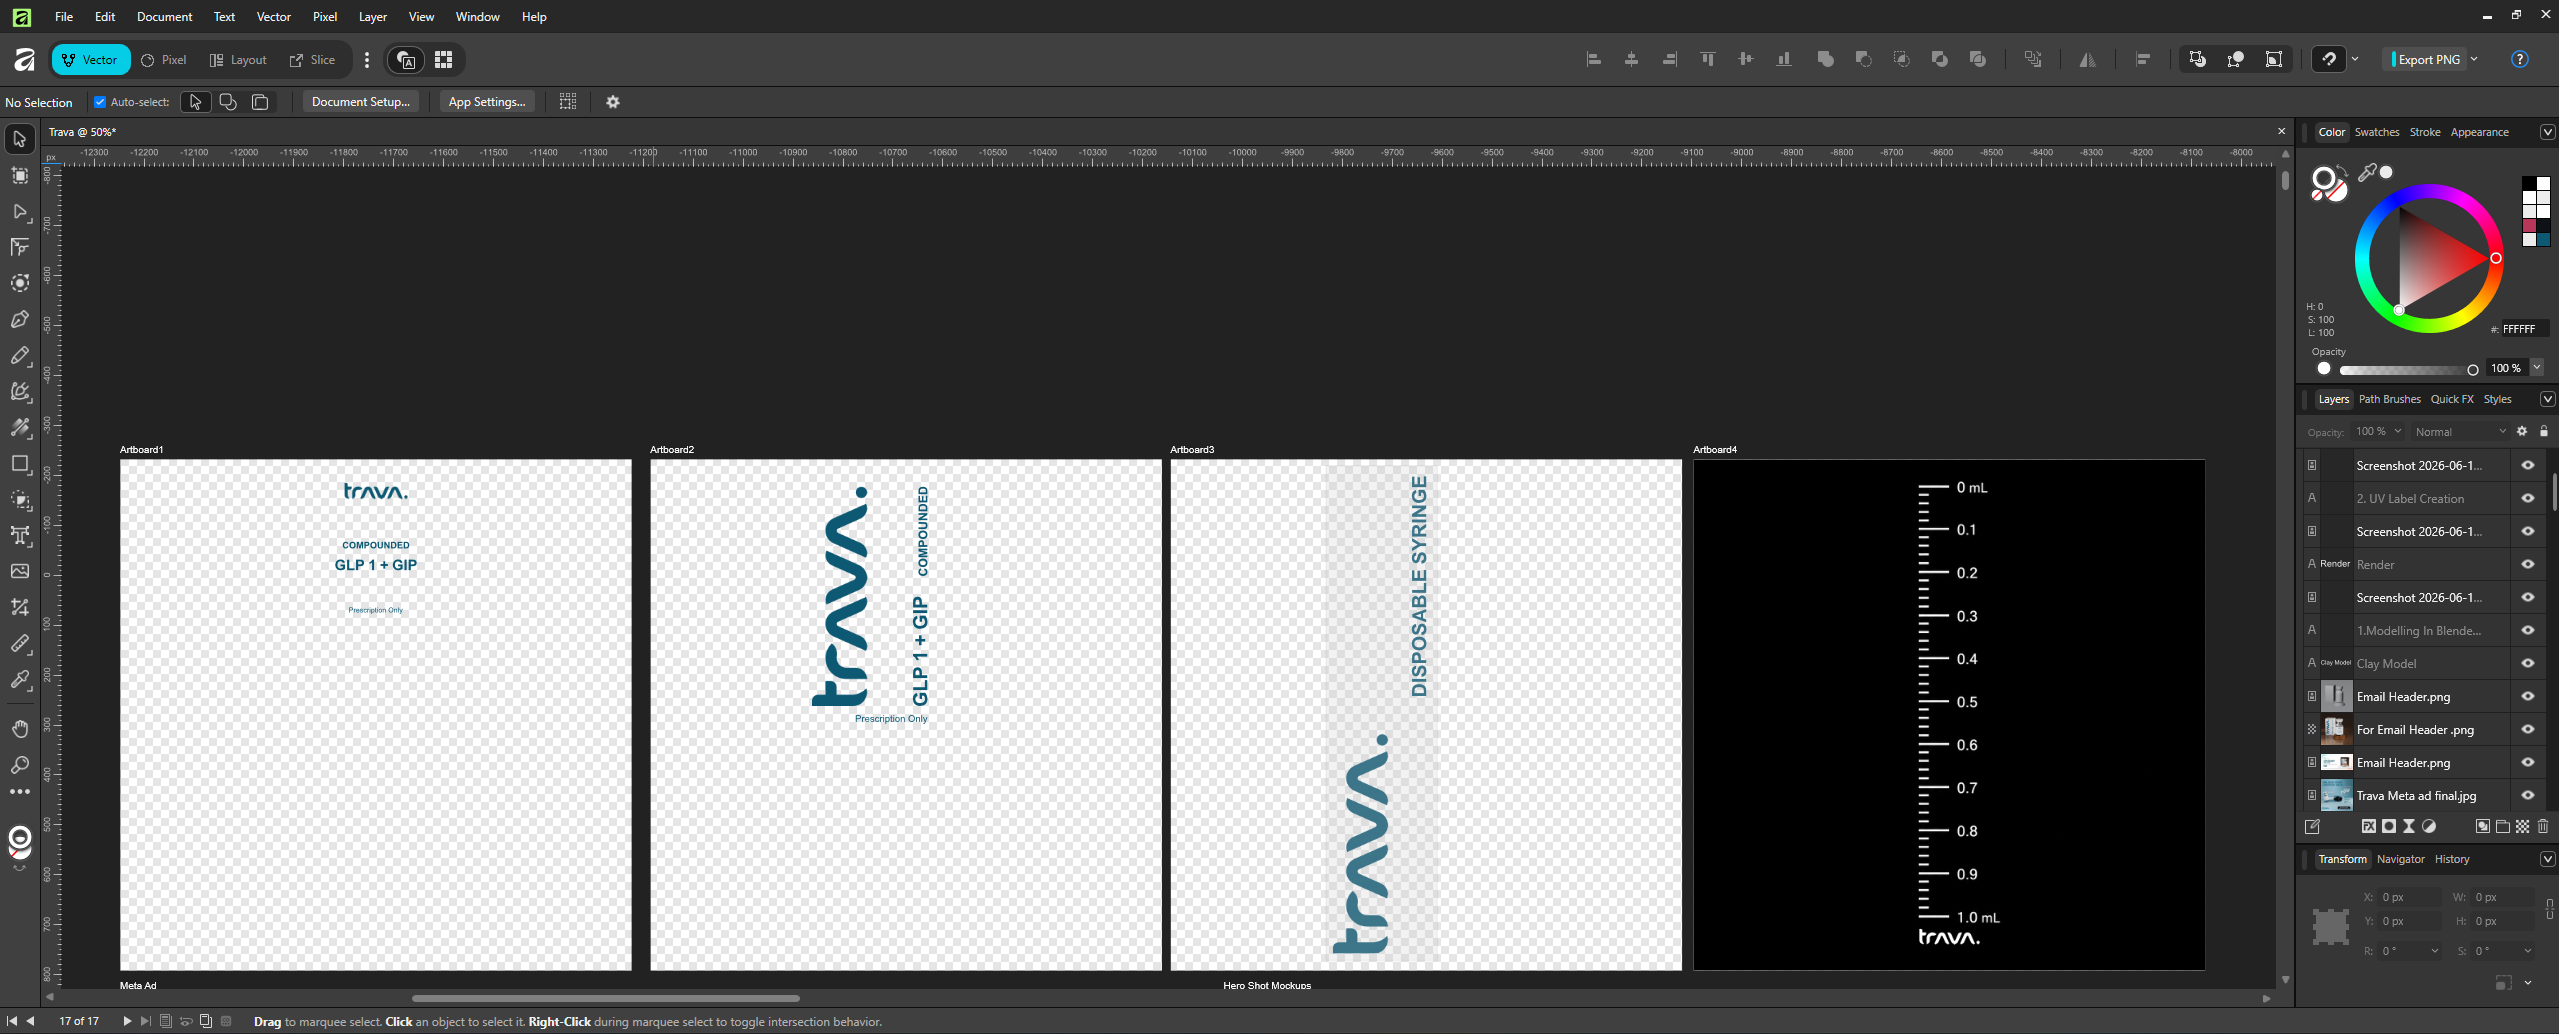Click the Align Top toolbar icon
Viewport: 2559px width, 1034px height.
(x=1708, y=60)
